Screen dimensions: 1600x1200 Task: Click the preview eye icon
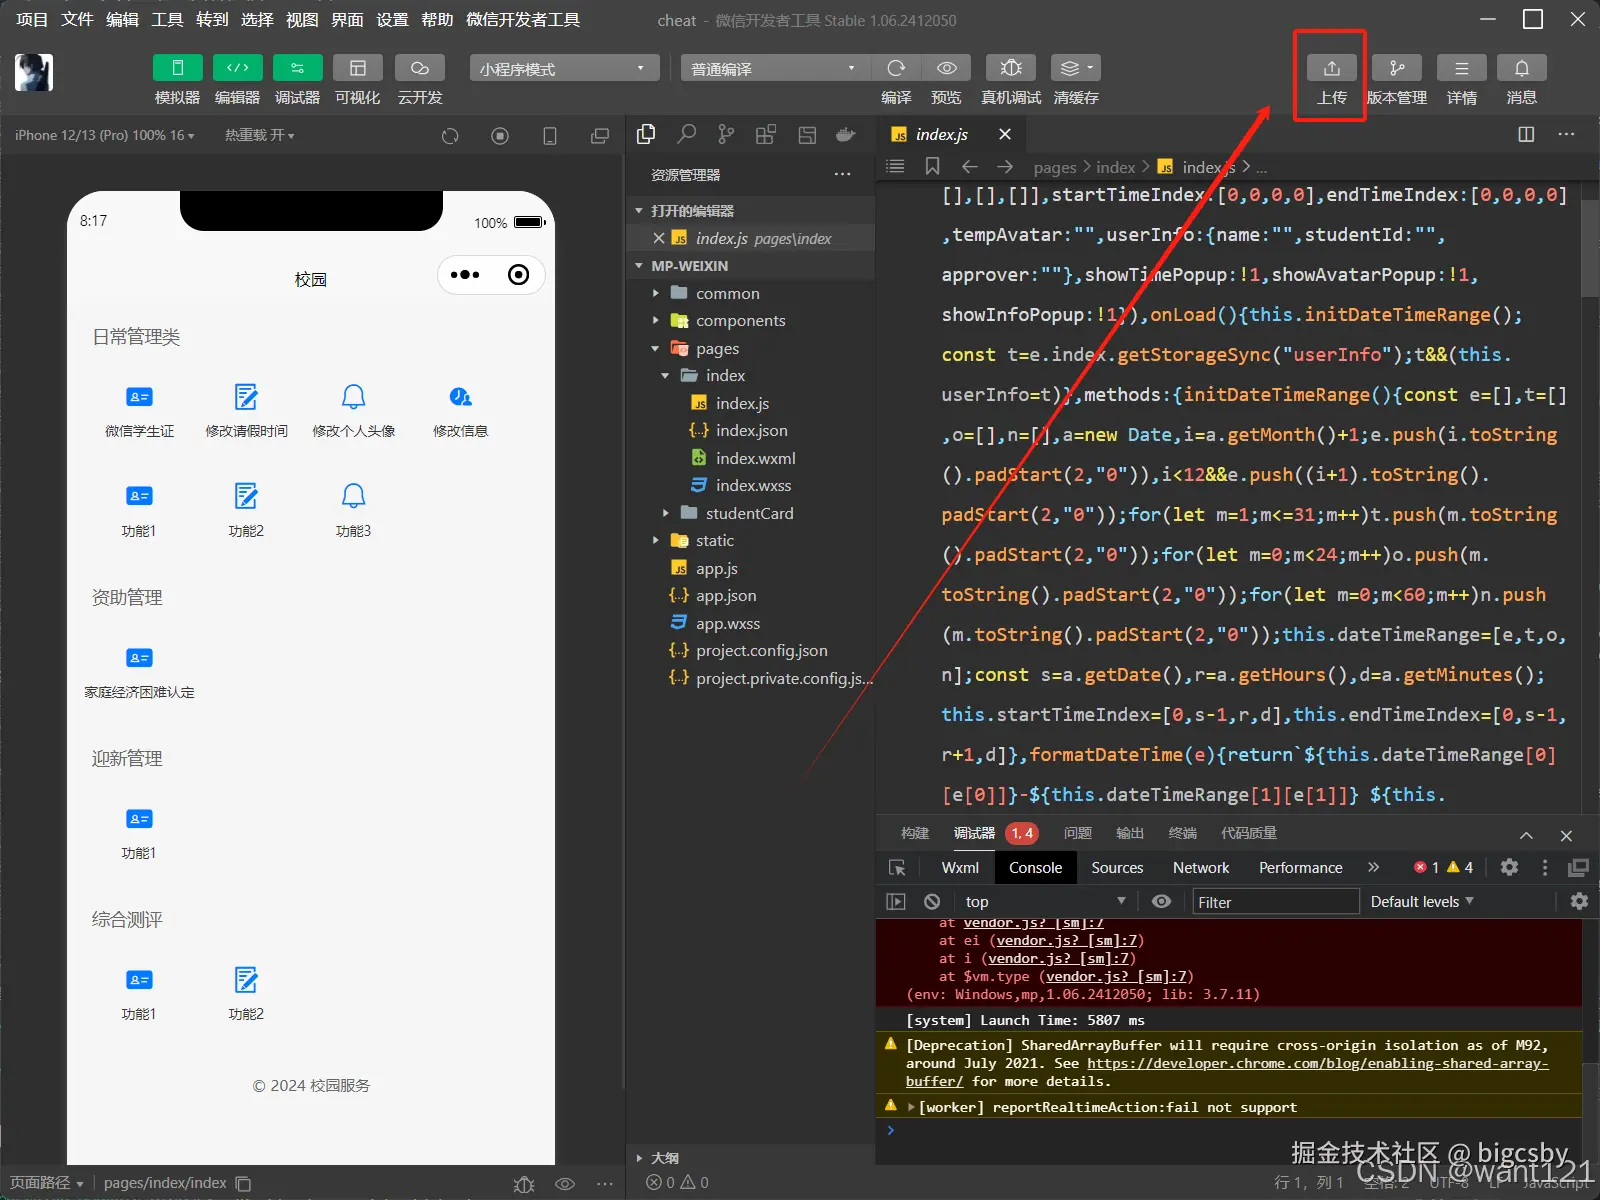(x=946, y=68)
